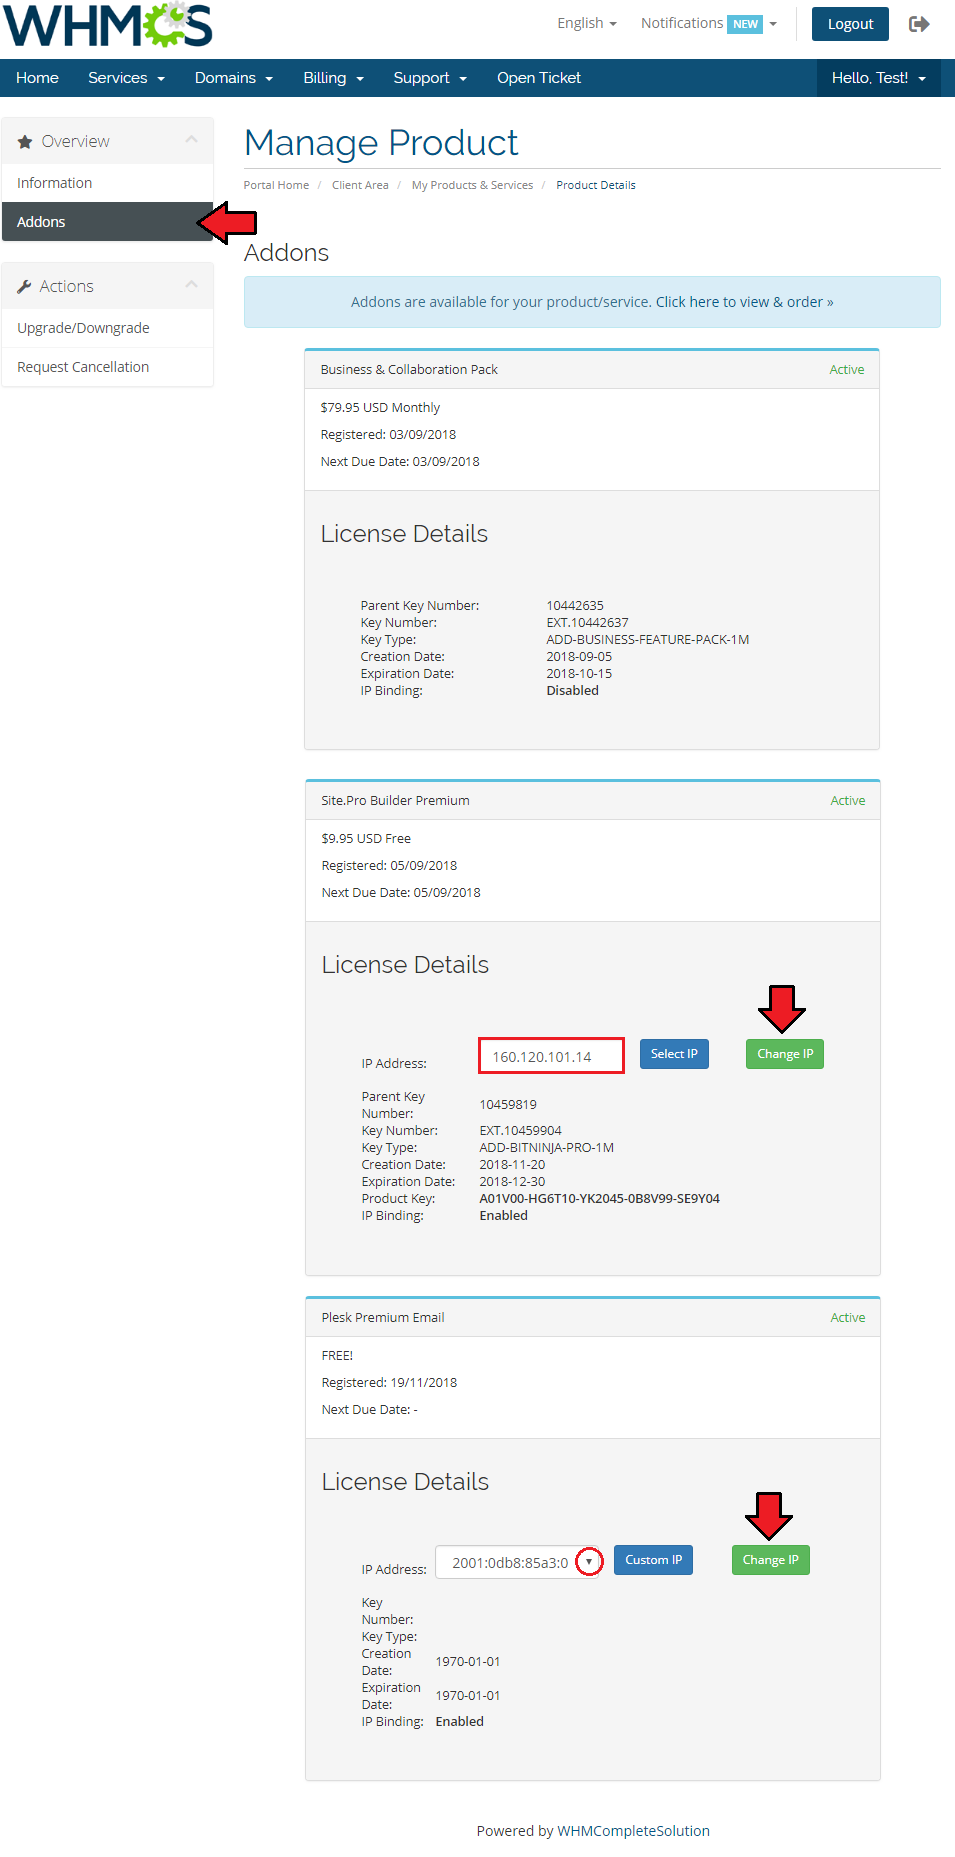The height and width of the screenshot is (1857, 955).
Task: Click the Actions wrench icon
Action: click(25, 287)
